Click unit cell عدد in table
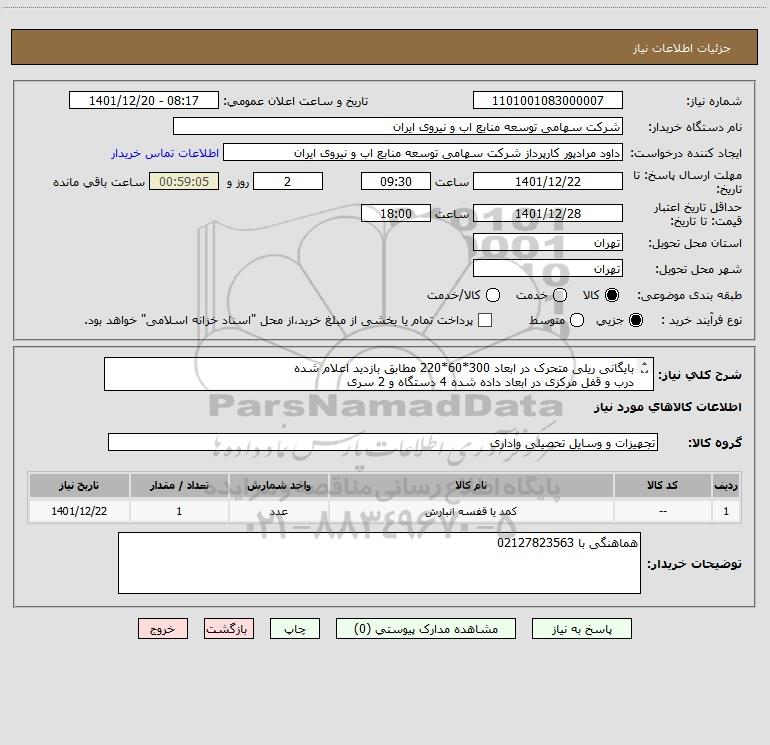770x745 pixels. (278, 512)
